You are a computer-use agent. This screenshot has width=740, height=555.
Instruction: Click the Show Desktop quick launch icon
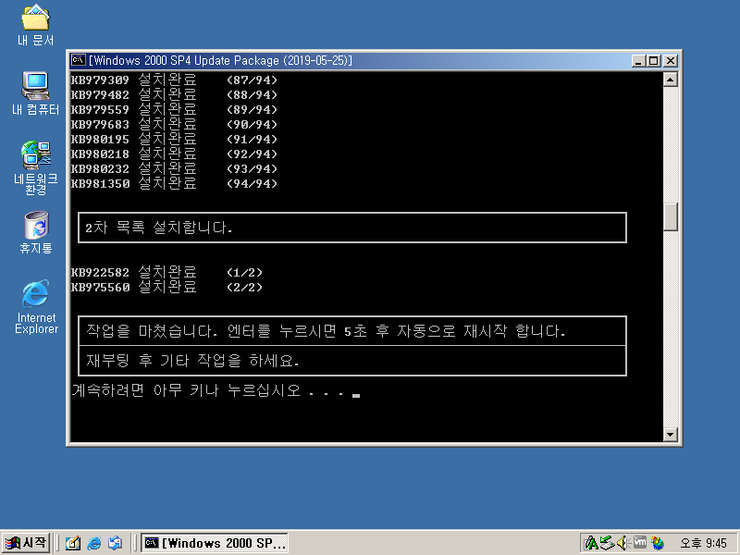[72, 543]
